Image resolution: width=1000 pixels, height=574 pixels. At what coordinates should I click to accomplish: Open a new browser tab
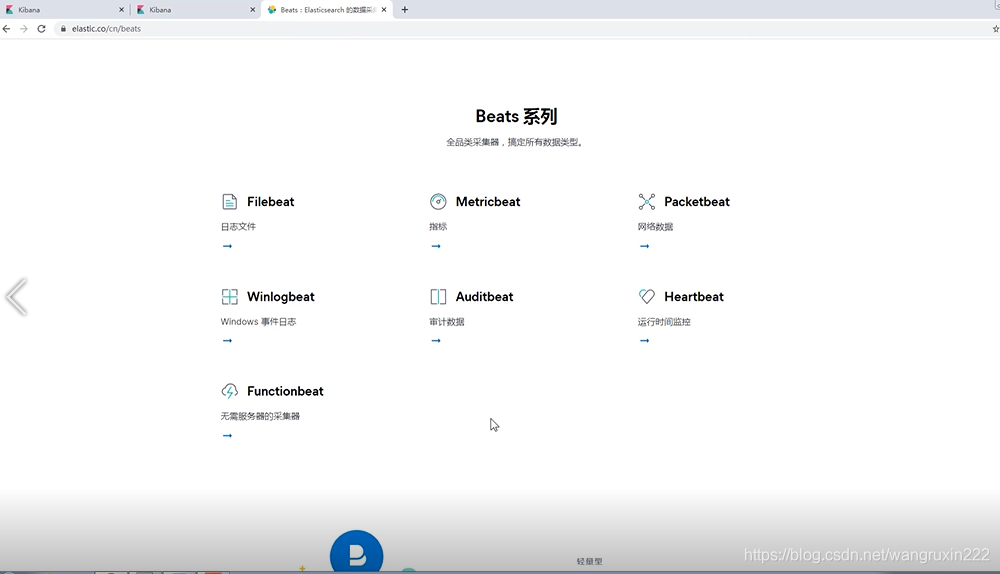(404, 10)
